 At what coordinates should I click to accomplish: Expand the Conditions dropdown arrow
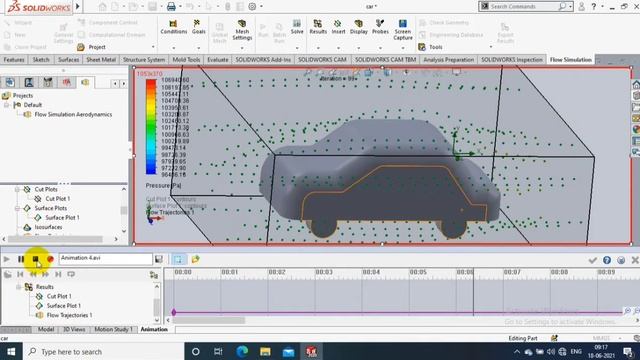pos(173,48)
